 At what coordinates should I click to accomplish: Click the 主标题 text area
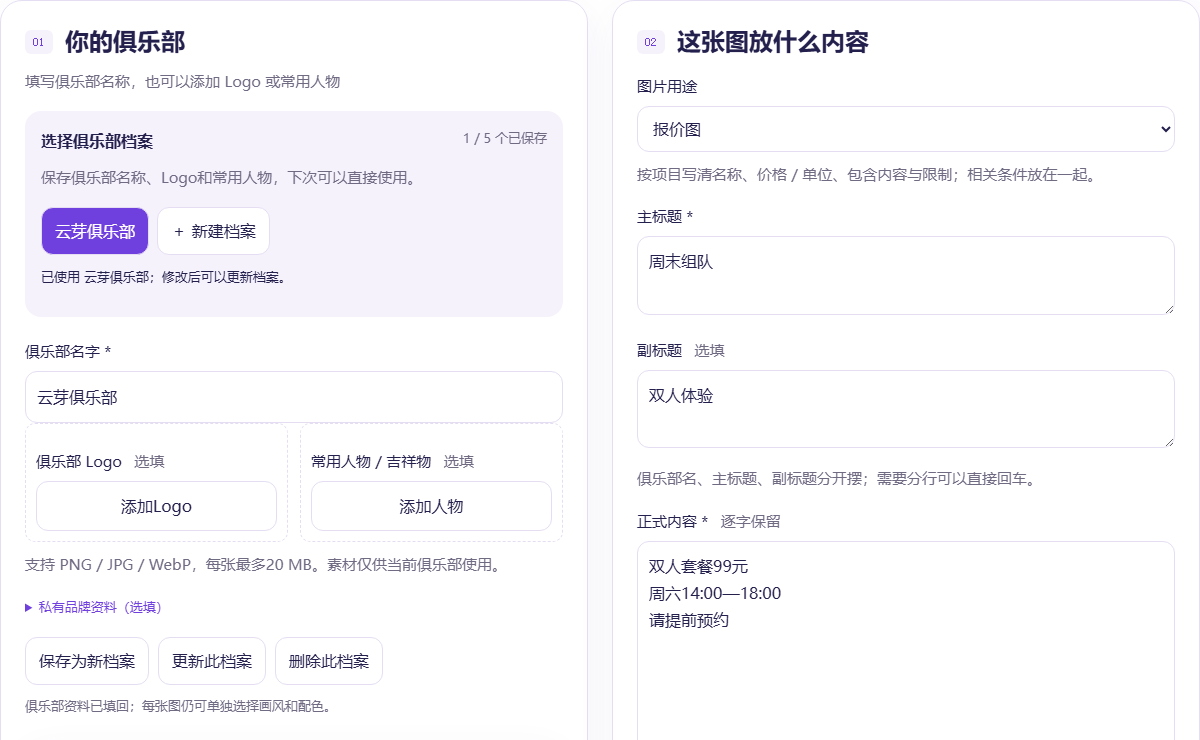[906, 275]
